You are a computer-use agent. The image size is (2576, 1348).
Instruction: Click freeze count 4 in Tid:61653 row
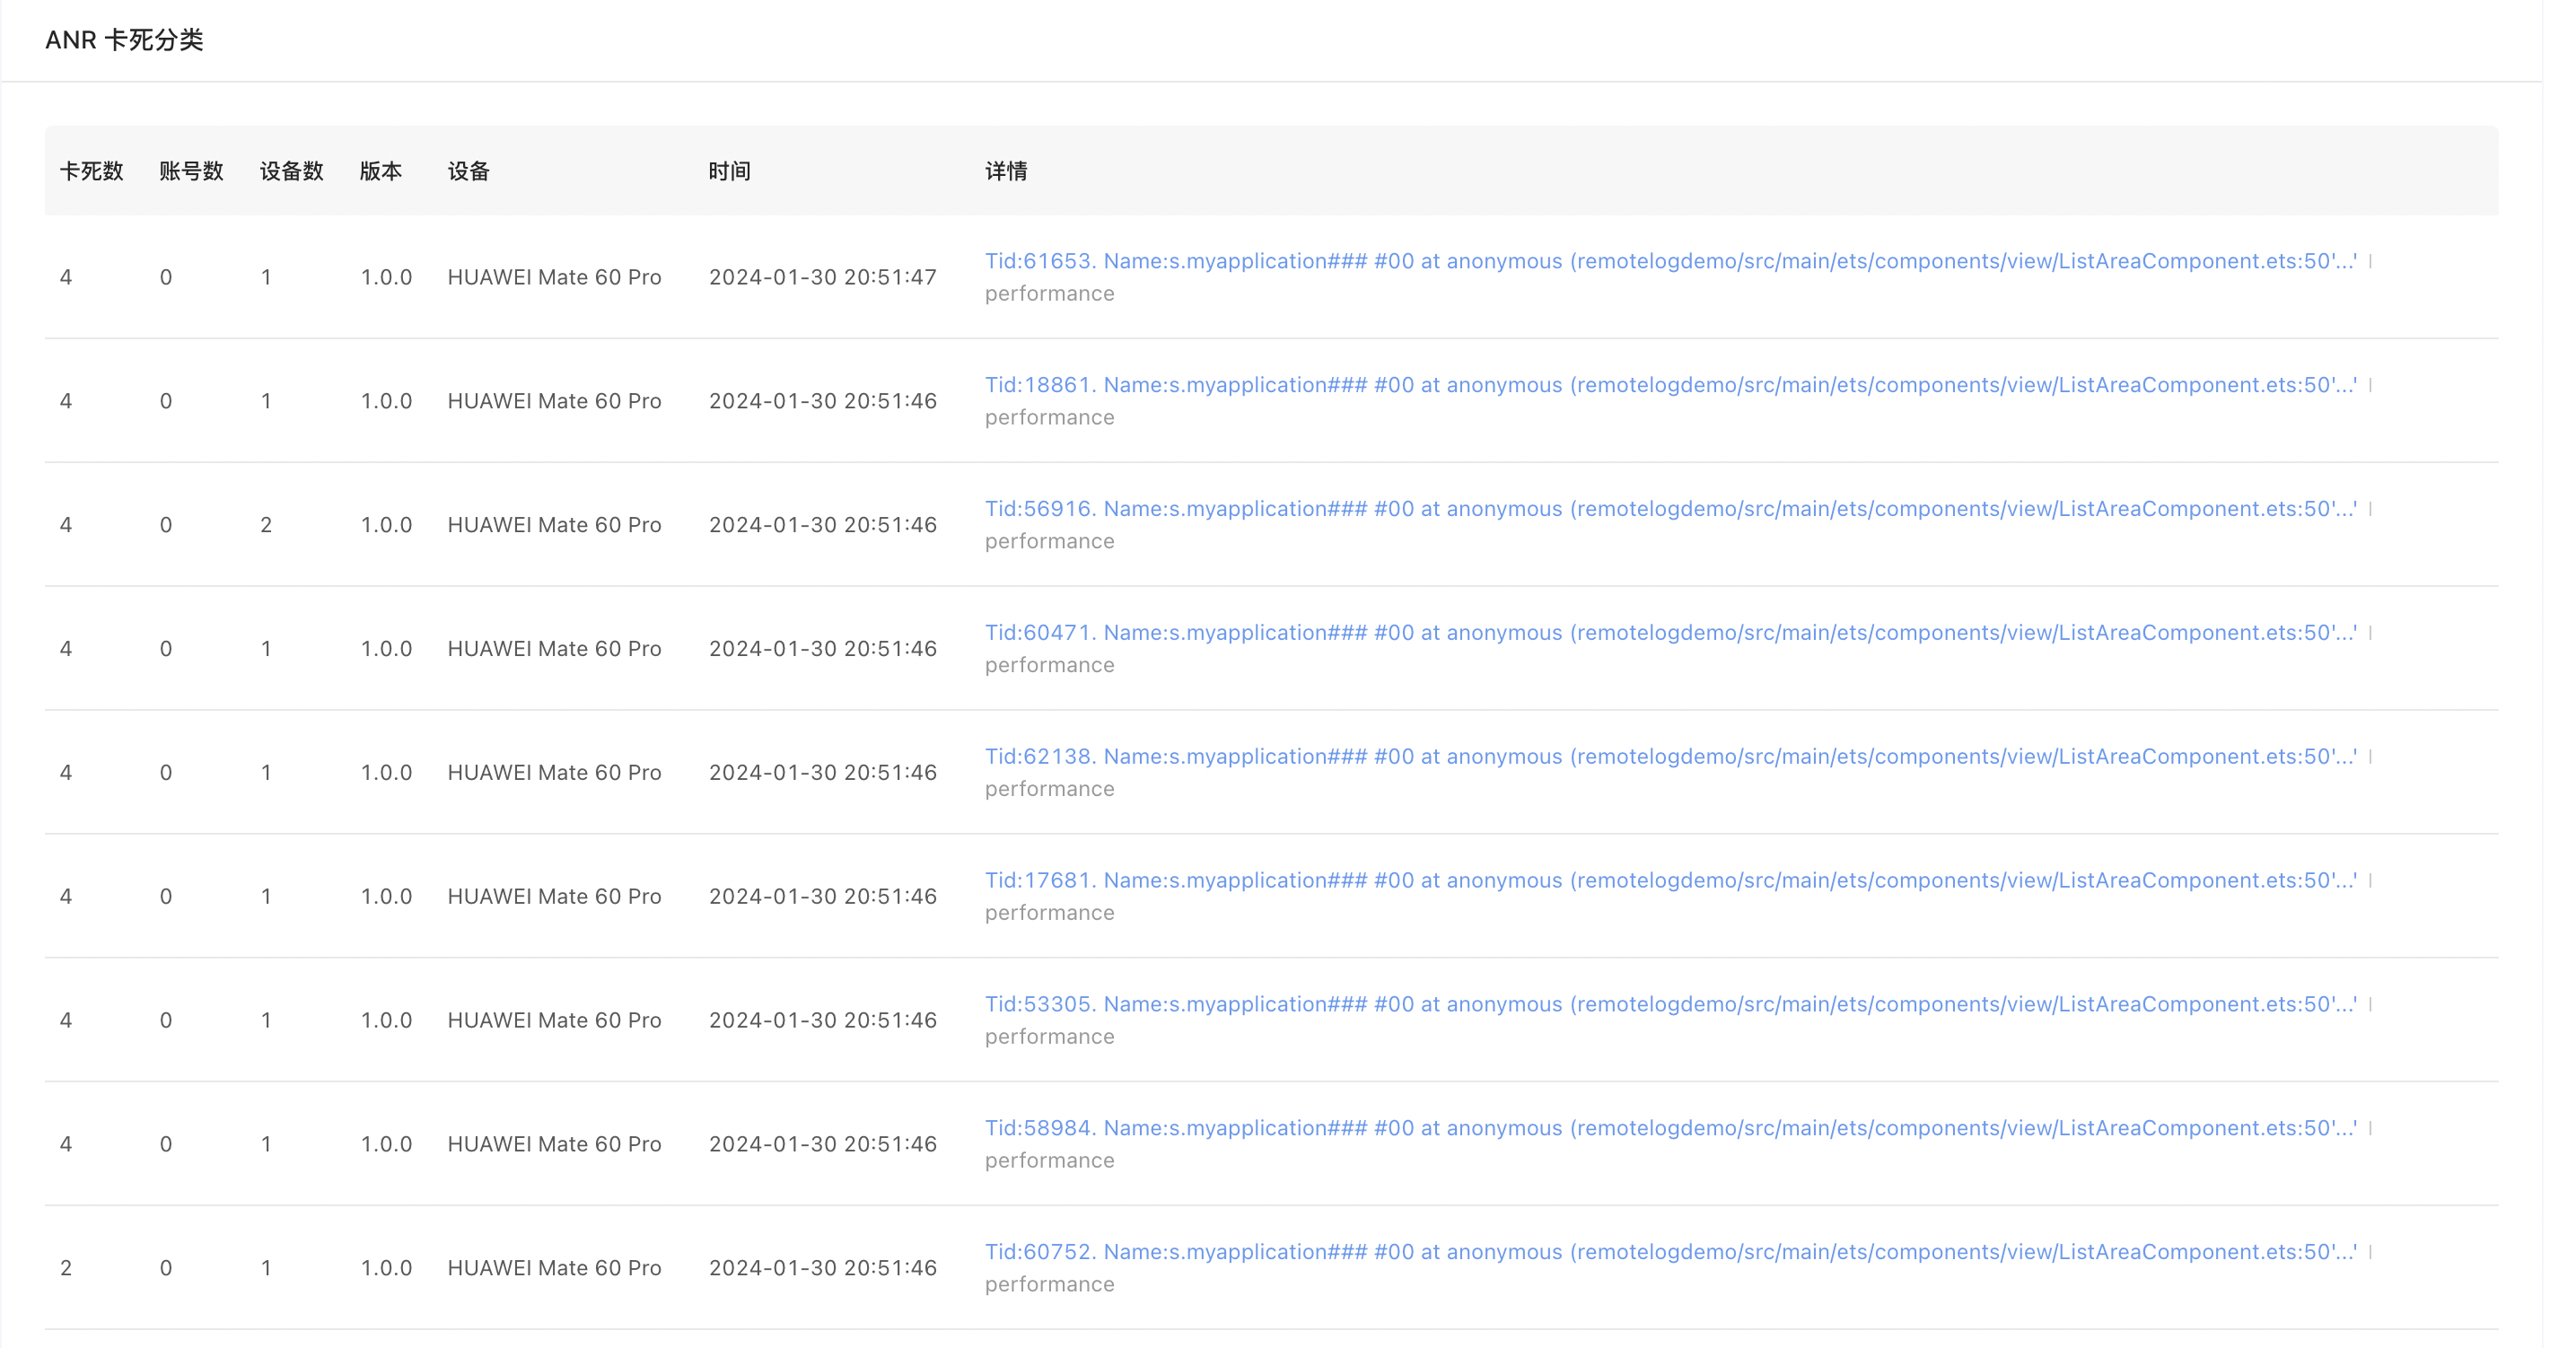click(66, 277)
